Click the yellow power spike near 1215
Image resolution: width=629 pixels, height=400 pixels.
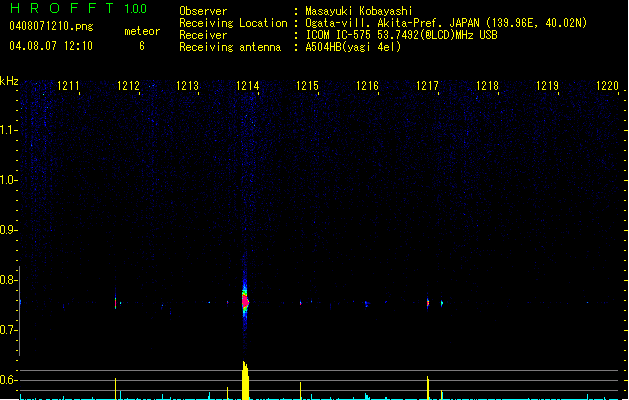click(300, 391)
